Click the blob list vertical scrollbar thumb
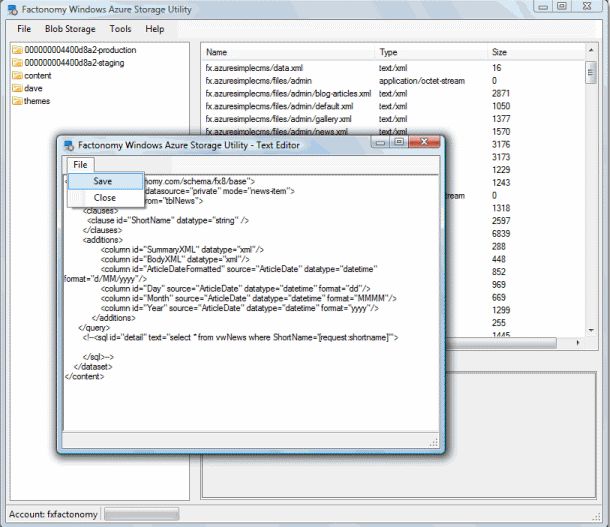Image resolution: width=610 pixels, height=527 pixels. click(591, 72)
